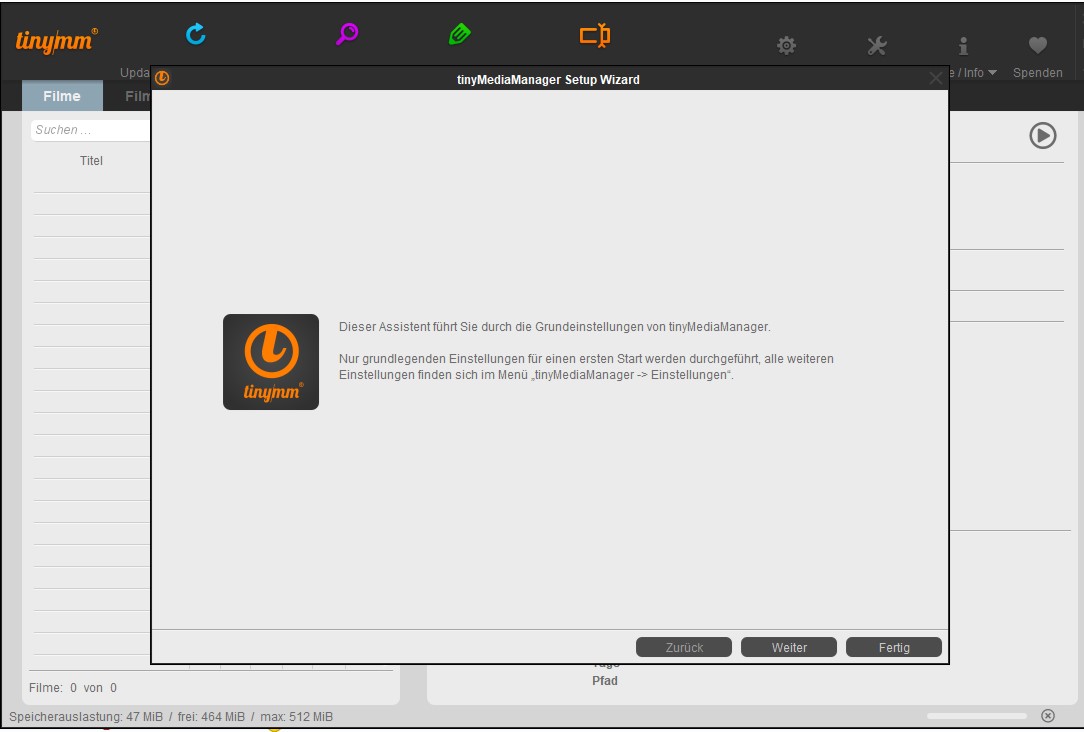Open settings via the gear icon
This screenshot has width=1084, height=732.
[x=786, y=46]
